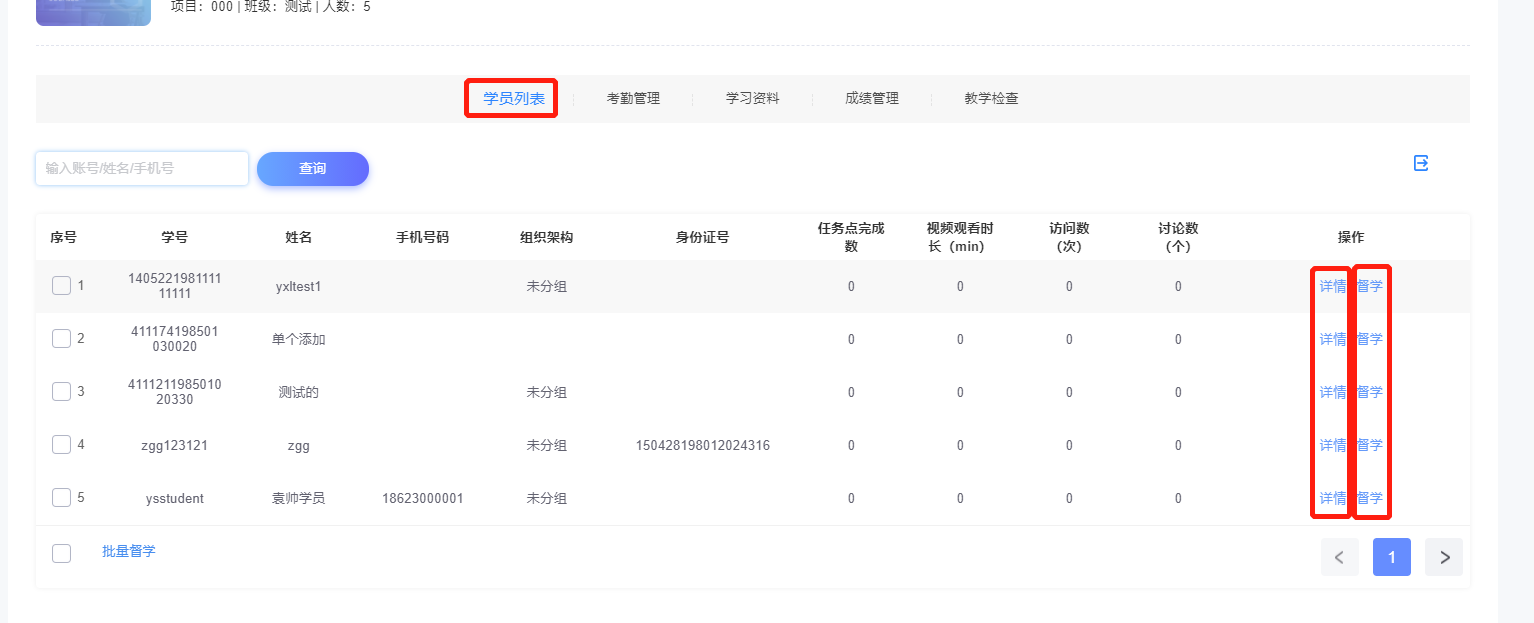Toggle the select-all checkbox beside 批量督学
This screenshot has width=1534, height=623.
click(61, 553)
